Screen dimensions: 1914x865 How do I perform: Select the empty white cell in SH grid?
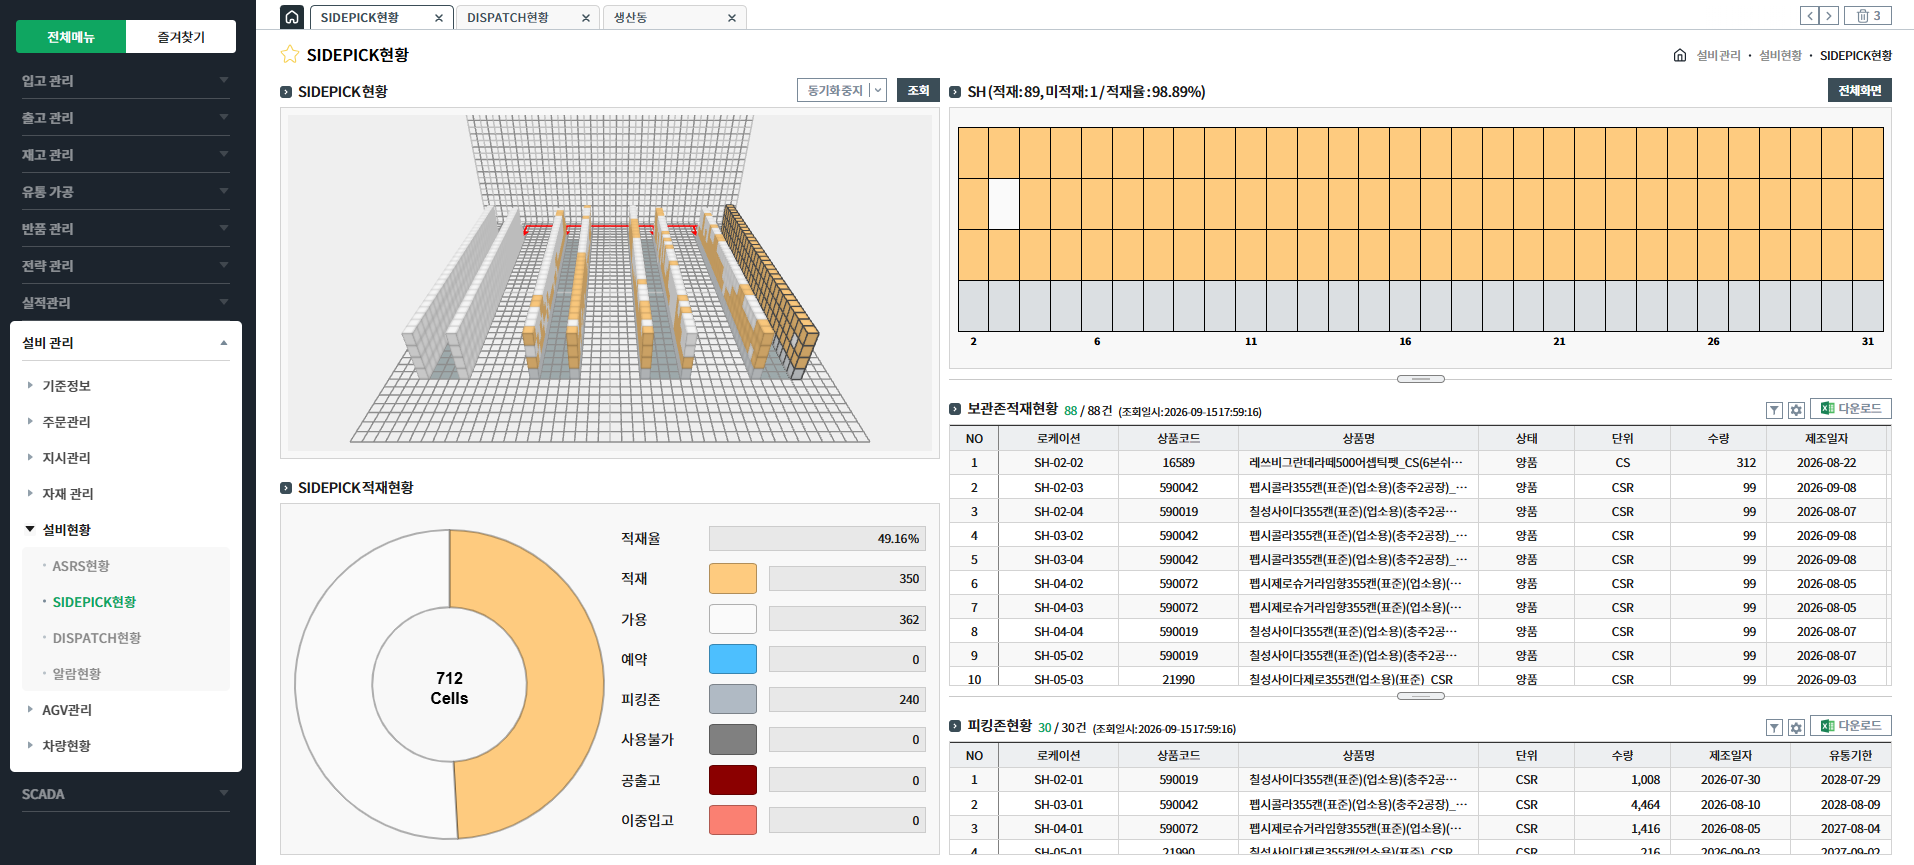tap(1004, 204)
